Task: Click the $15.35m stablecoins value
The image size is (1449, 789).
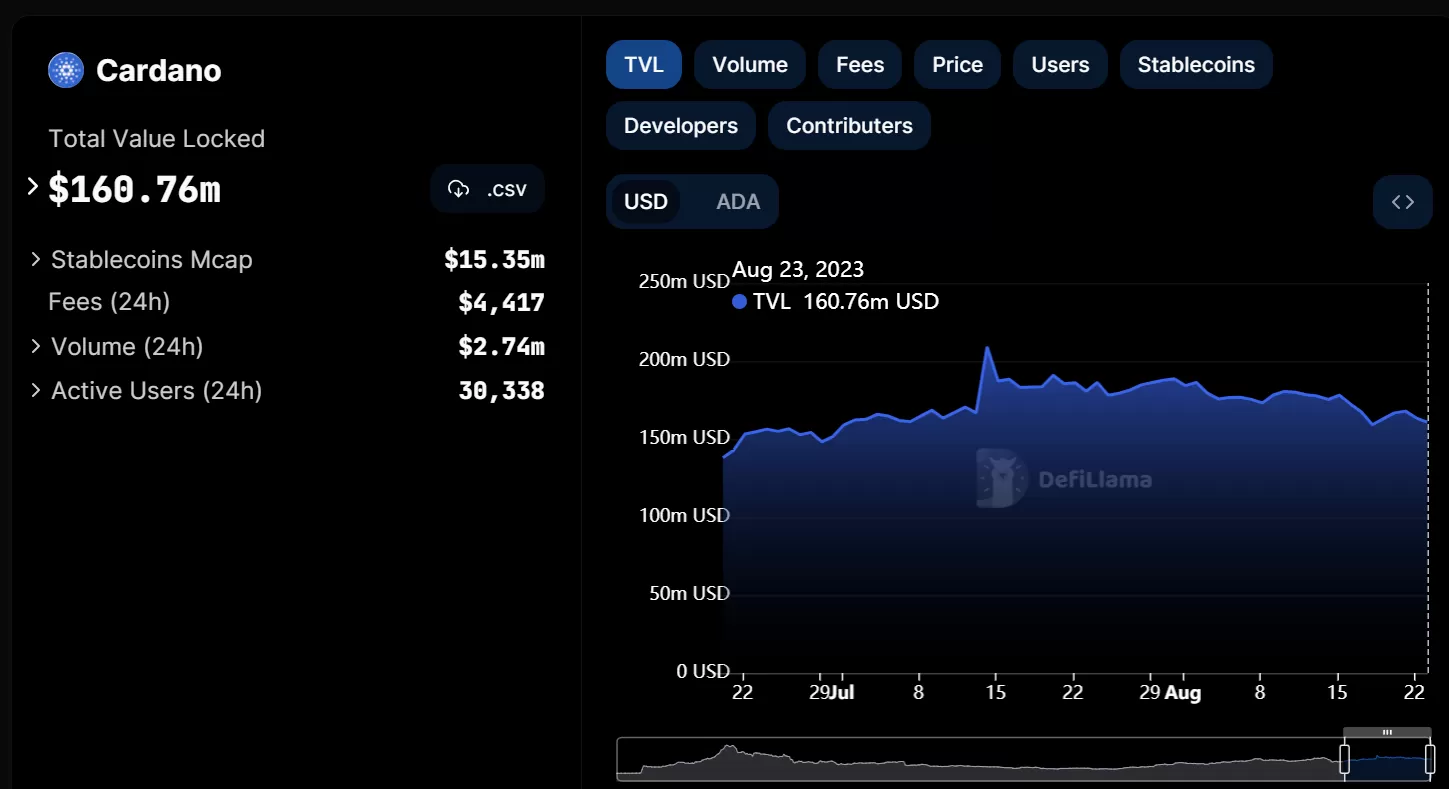Action: (x=494, y=260)
